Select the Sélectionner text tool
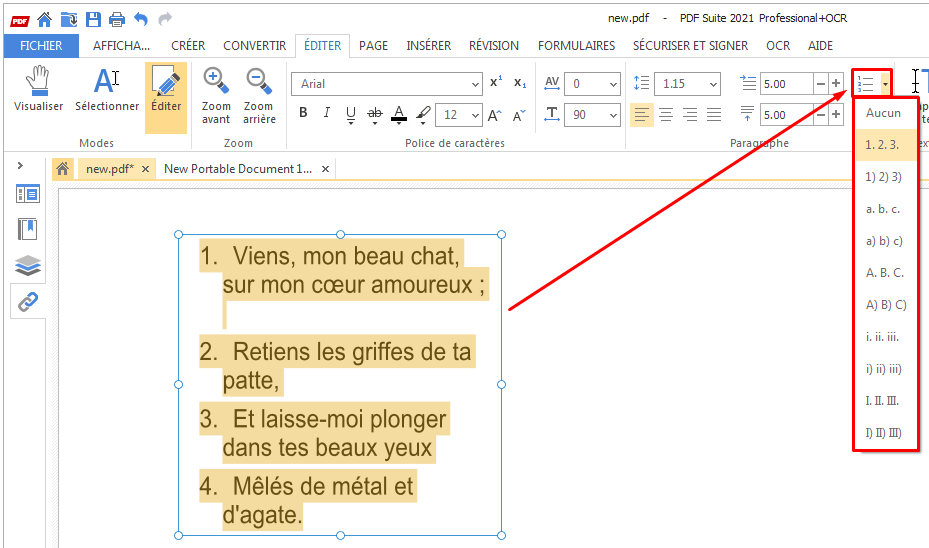 [107, 89]
